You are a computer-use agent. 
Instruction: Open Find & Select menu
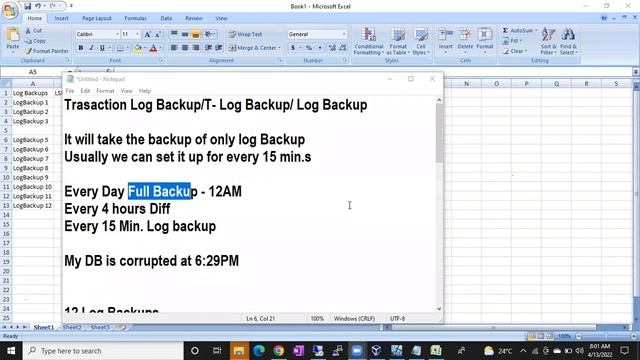point(568,41)
